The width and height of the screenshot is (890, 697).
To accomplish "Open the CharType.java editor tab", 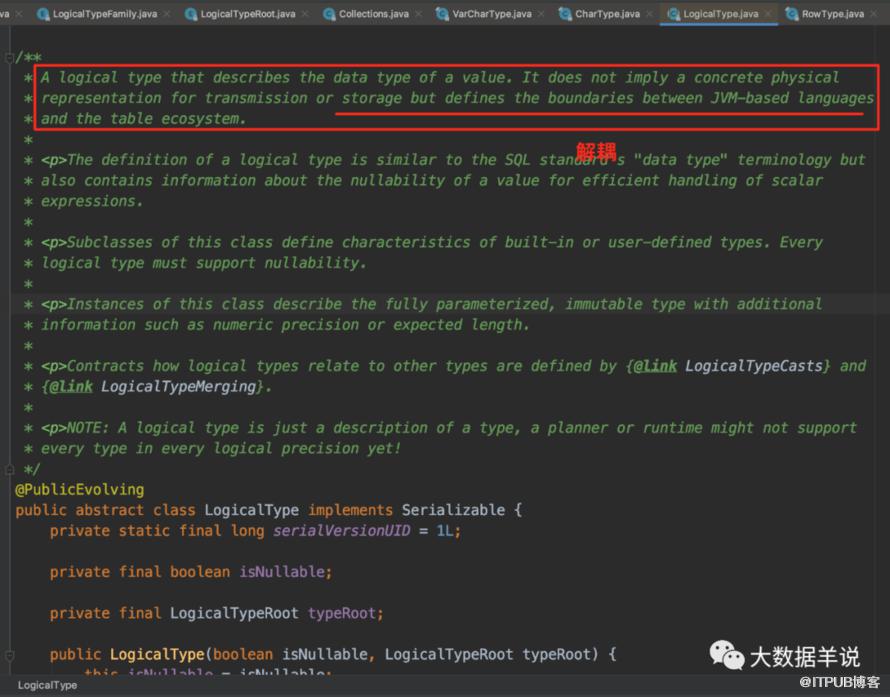I will click(x=607, y=14).
